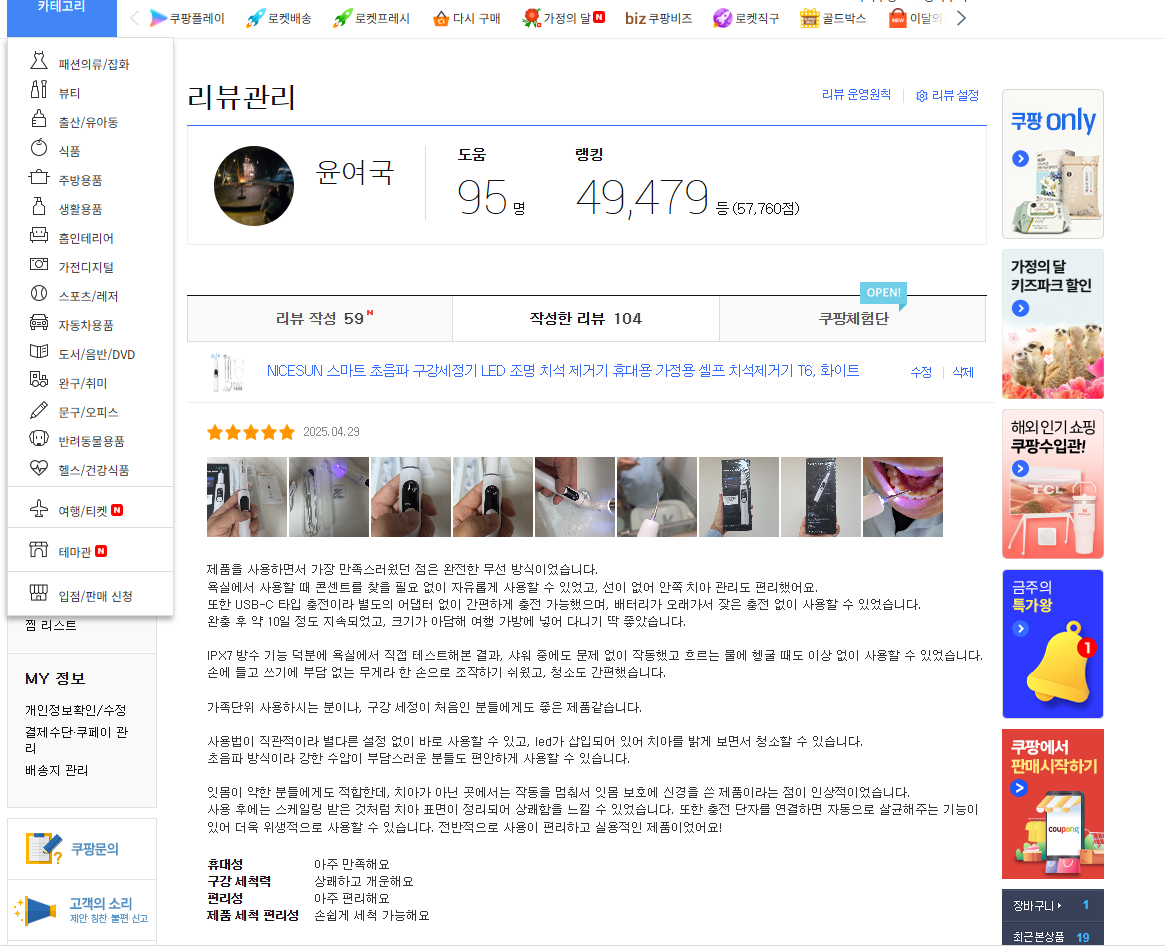The image size is (1165, 946).
Task: Switch to 리뷰 작성 59 tab
Action: click(320, 318)
